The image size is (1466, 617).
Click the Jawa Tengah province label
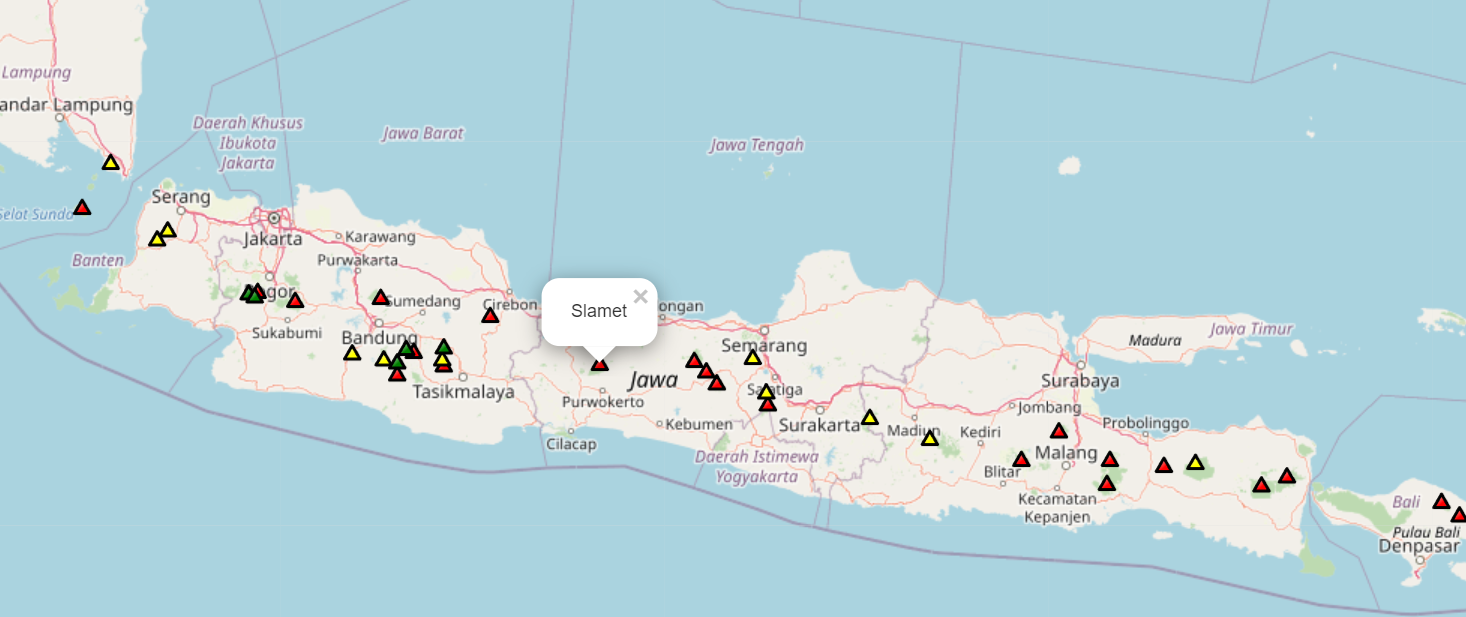pyautogui.click(x=757, y=145)
